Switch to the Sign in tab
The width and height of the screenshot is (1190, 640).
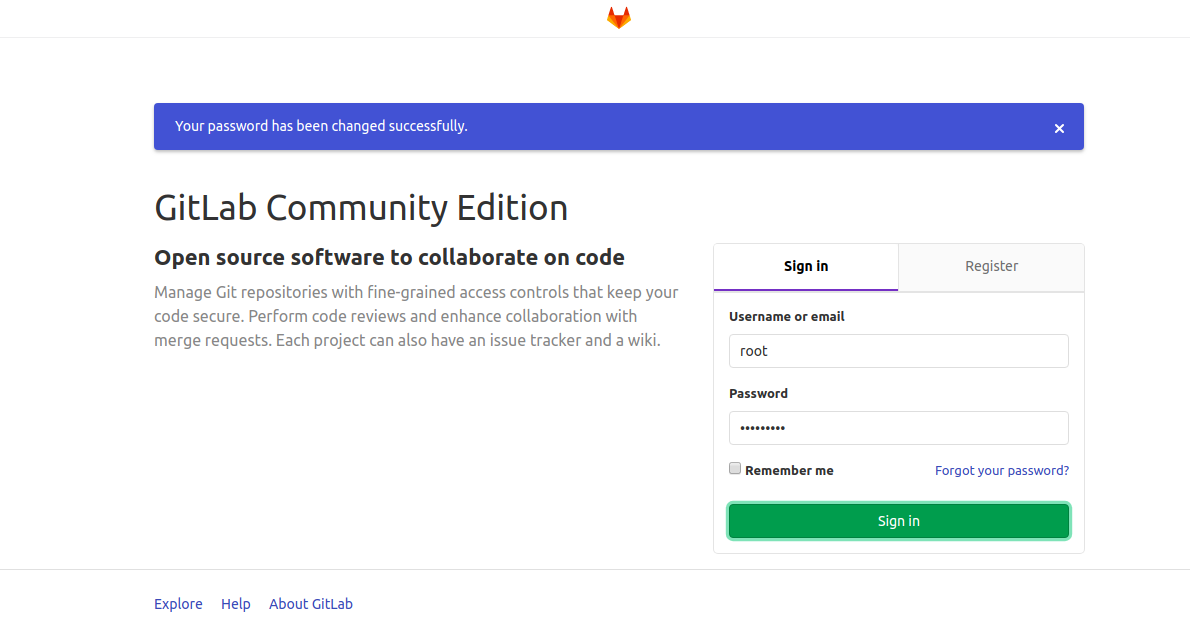pos(805,266)
